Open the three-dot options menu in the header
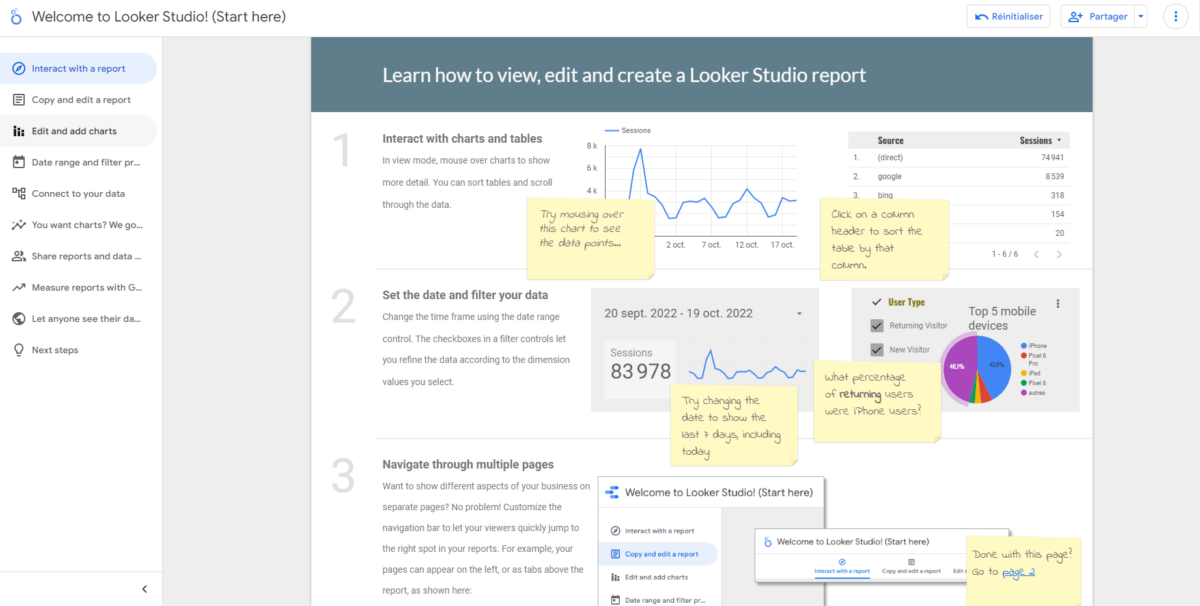 pyautogui.click(x=1176, y=16)
